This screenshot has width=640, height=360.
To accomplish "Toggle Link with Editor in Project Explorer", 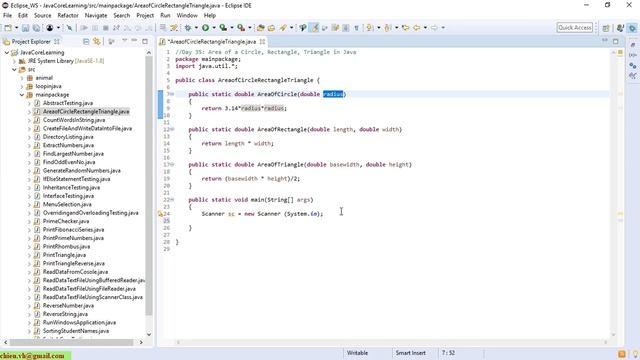I will tap(97, 42).
